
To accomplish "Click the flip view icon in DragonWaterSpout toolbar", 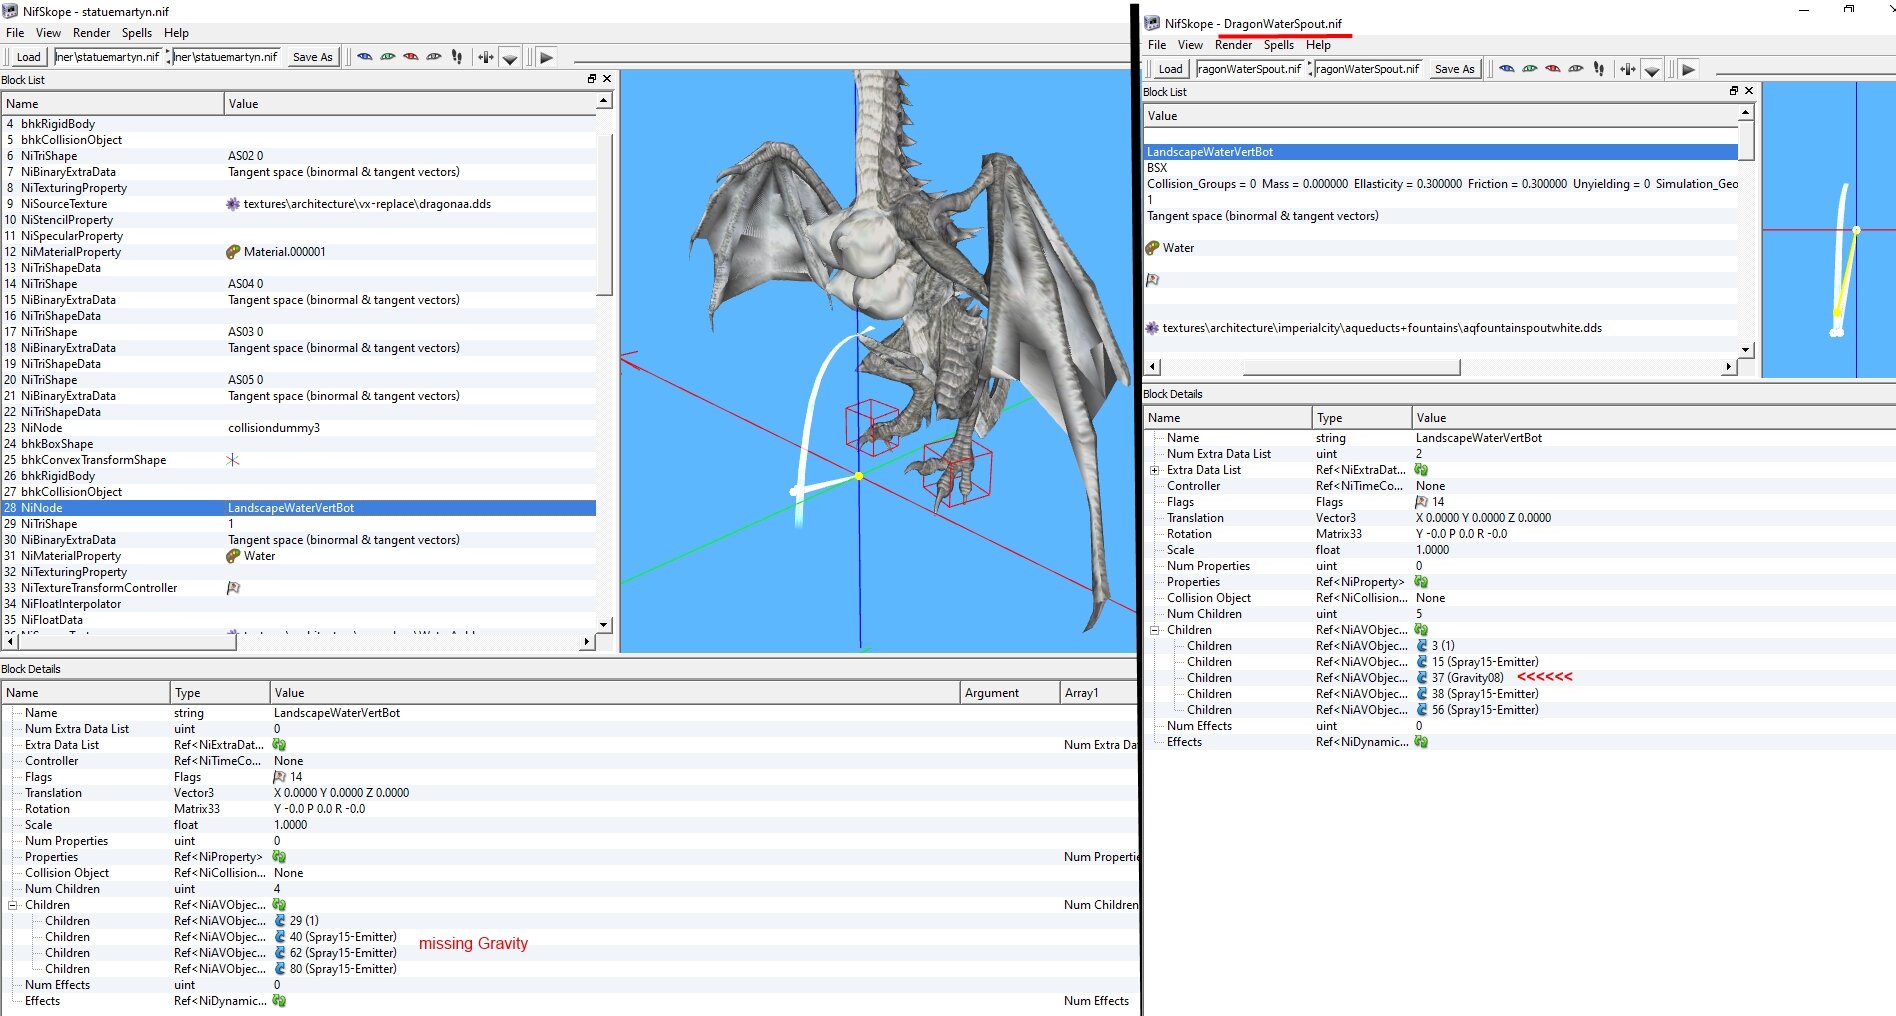I will pyautogui.click(x=1628, y=69).
